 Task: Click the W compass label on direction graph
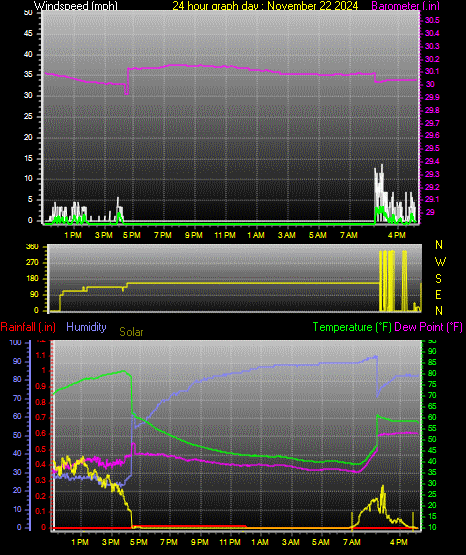(440, 262)
